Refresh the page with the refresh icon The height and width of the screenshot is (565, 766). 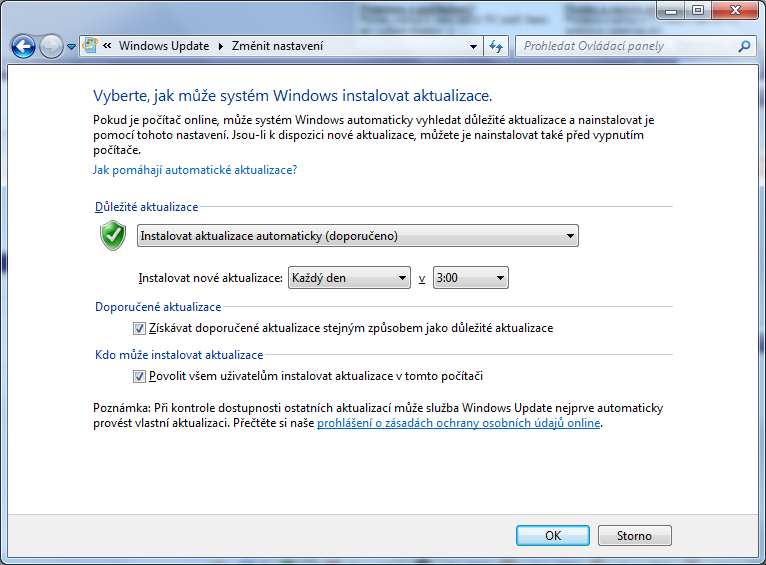[x=496, y=46]
